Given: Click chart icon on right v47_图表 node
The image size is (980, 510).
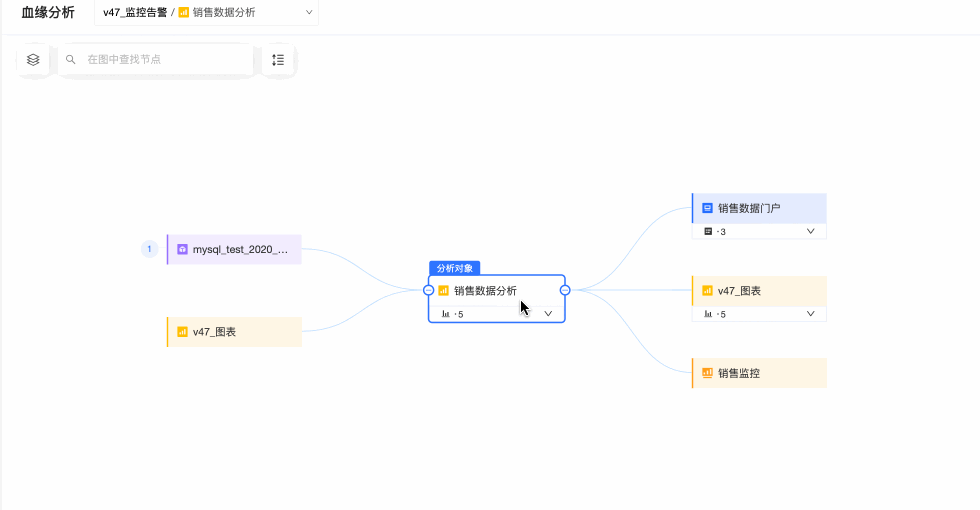Looking at the screenshot, I should (707, 291).
